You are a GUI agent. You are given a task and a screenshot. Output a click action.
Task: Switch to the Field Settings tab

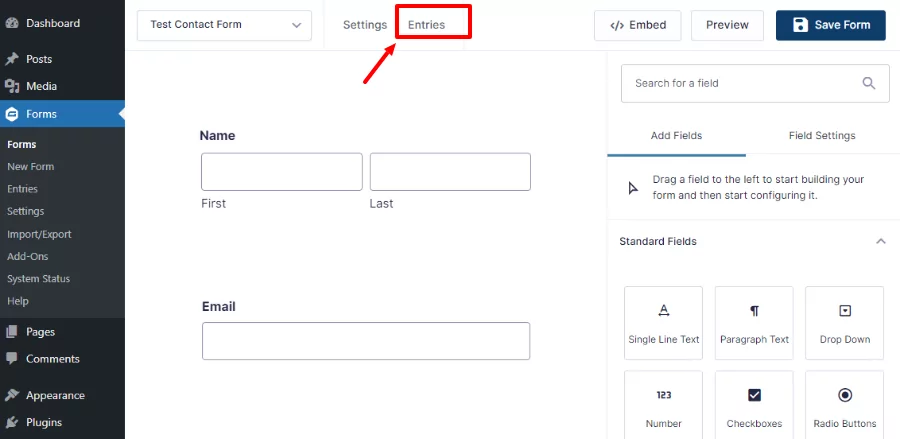pyautogui.click(x=822, y=135)
